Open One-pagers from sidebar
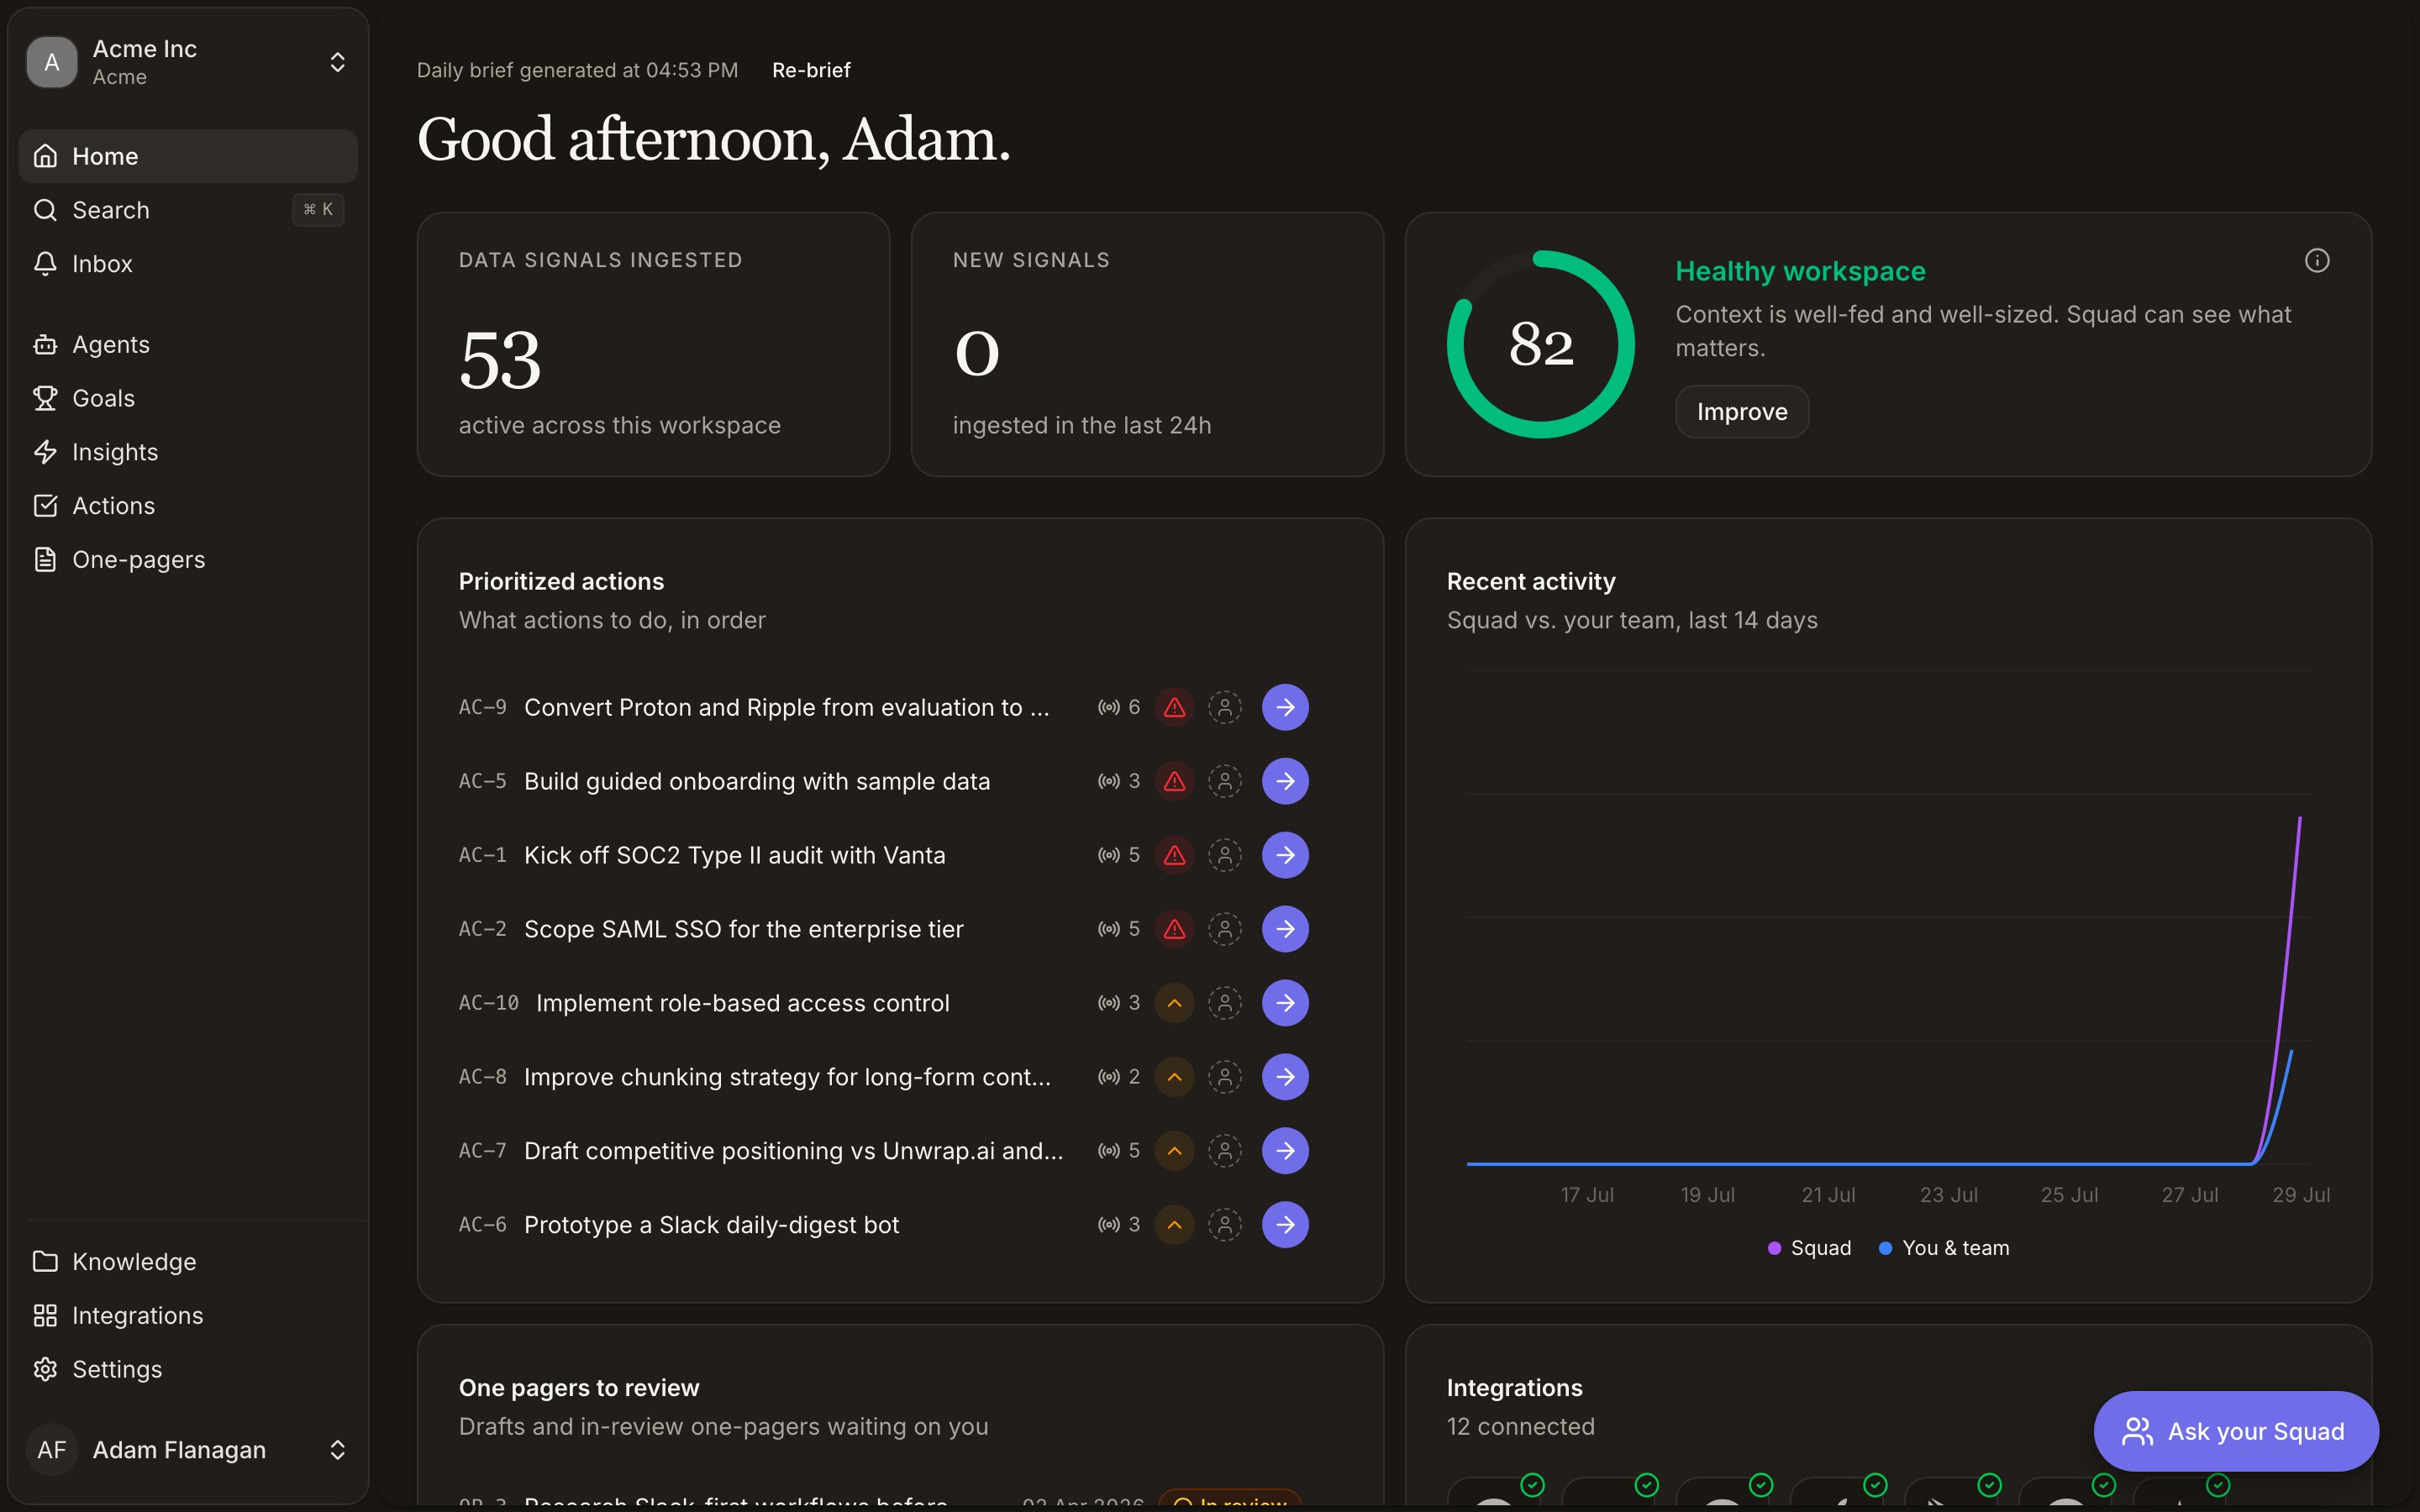Screen dimensions: 2420x1512 (x=188, y=560)
